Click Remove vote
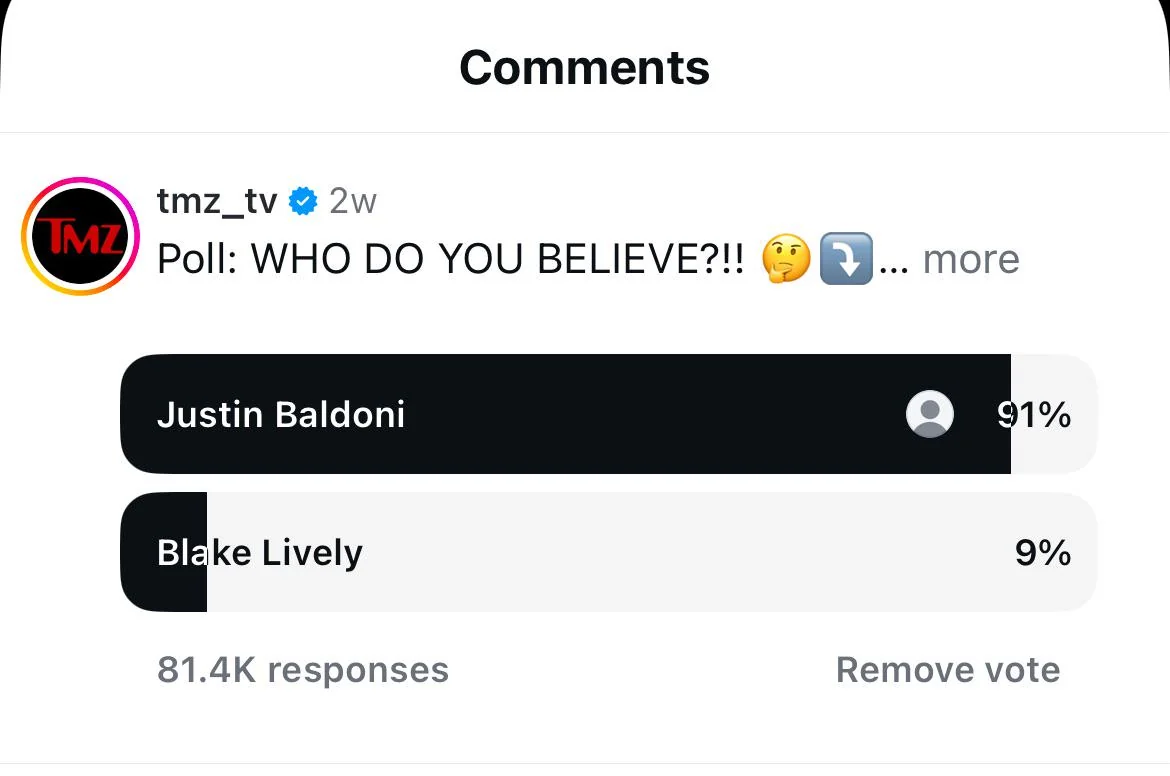This screenshot has width=1170, height=776. [x=946, y=669]
